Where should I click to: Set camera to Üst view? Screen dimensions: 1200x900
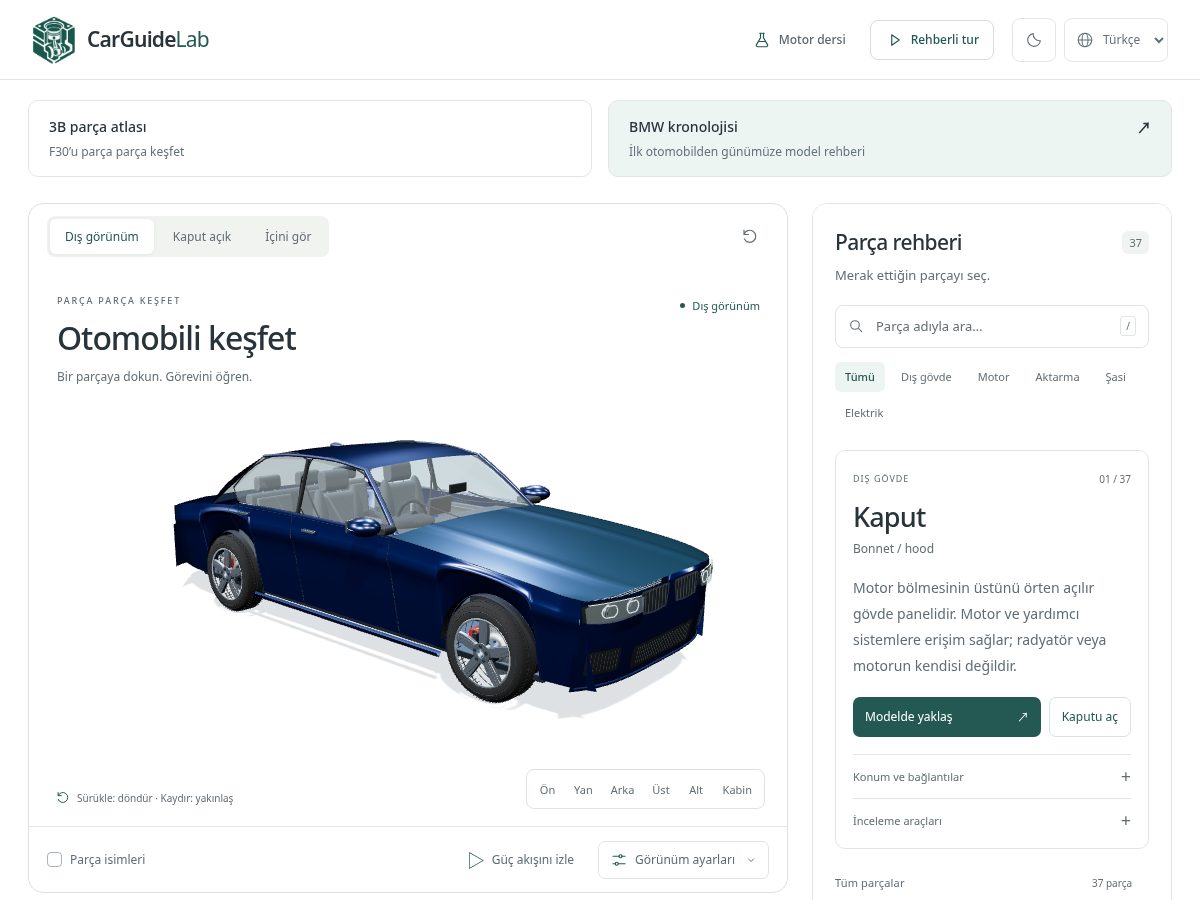[661, 790]
